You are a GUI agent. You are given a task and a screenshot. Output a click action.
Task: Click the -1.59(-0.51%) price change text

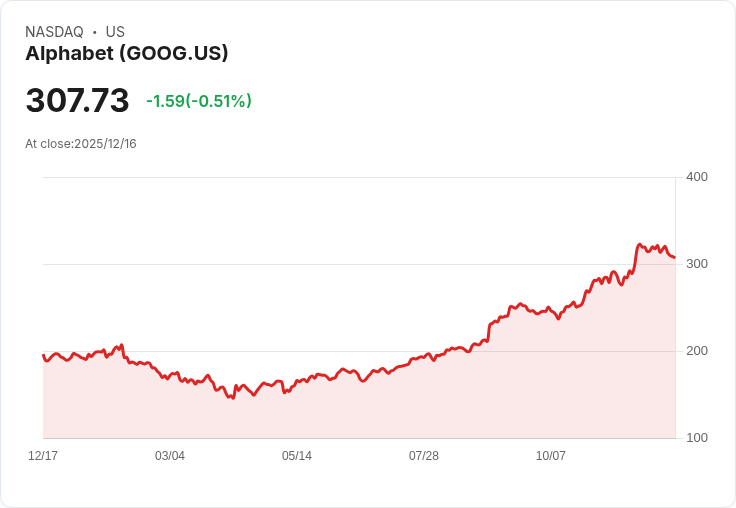coord(199,101)
